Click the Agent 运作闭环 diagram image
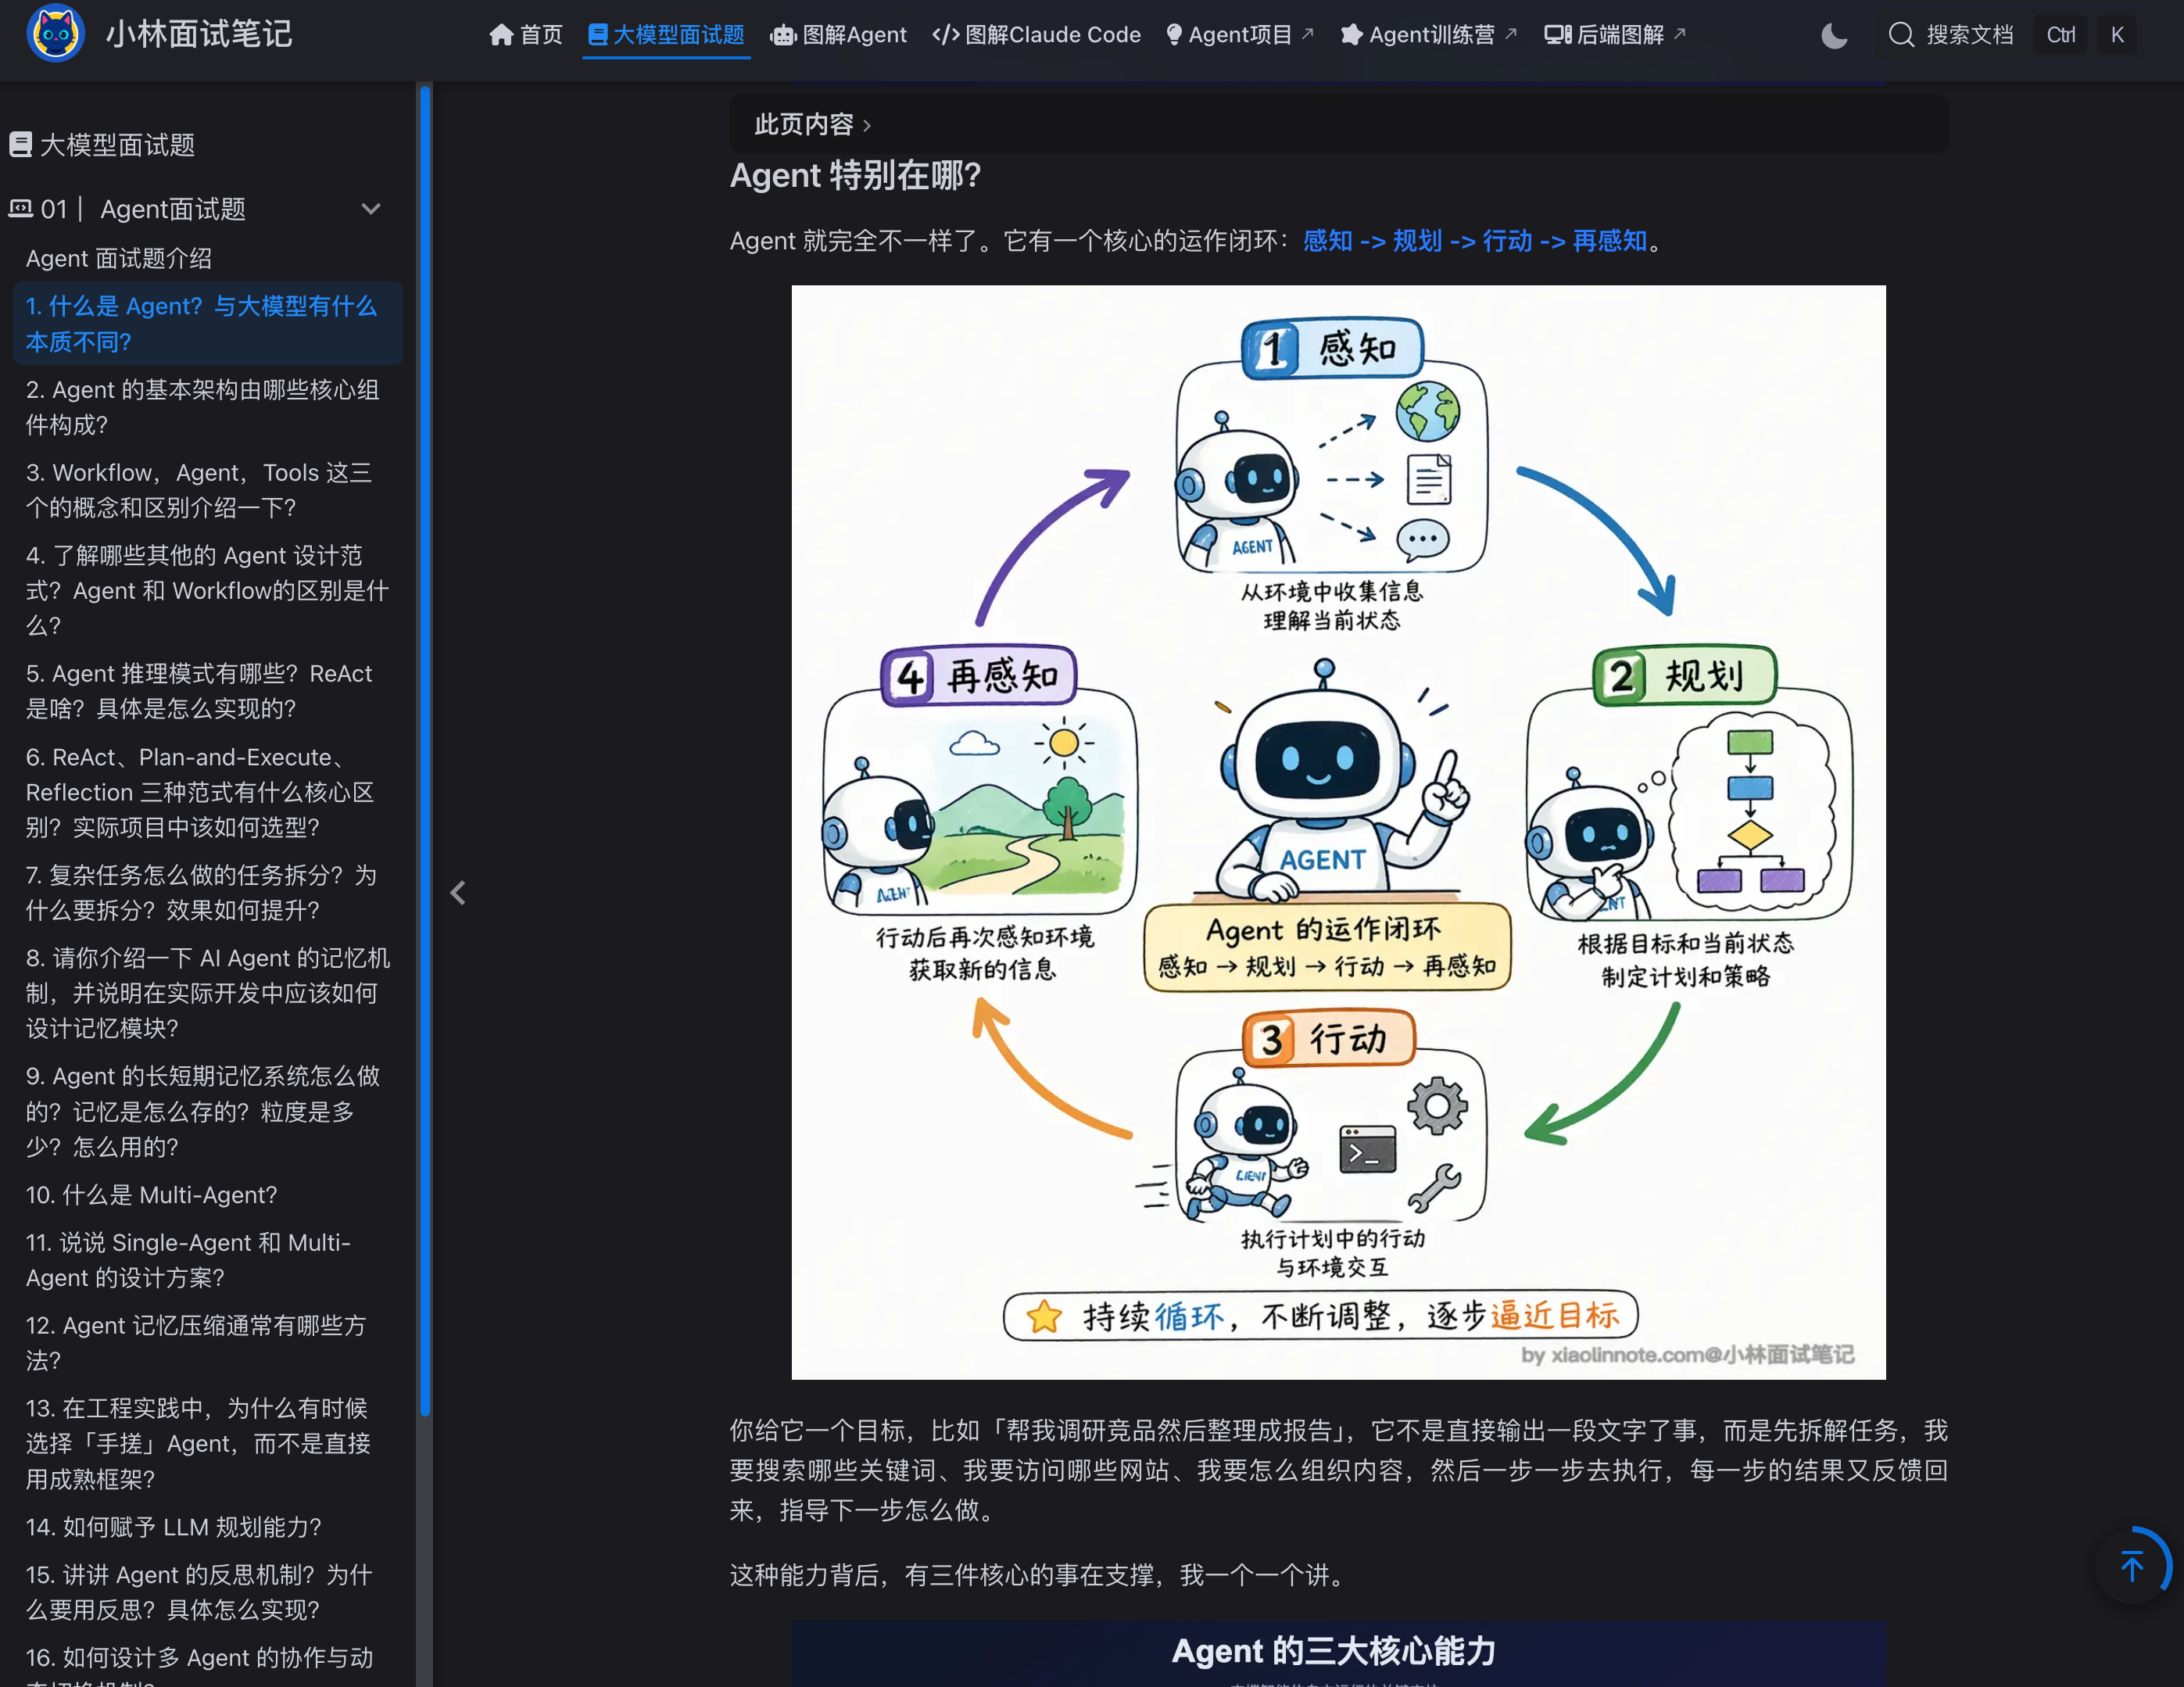Viewport: 2184px width, 1687px height. tap(1338, 832)
